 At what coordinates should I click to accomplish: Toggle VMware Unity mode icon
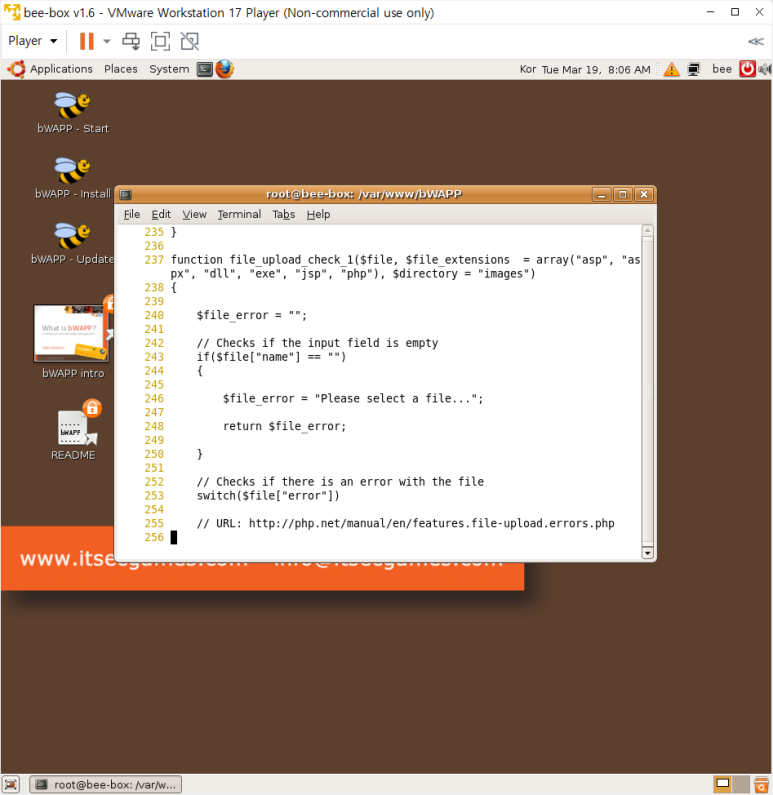[190, 41]
